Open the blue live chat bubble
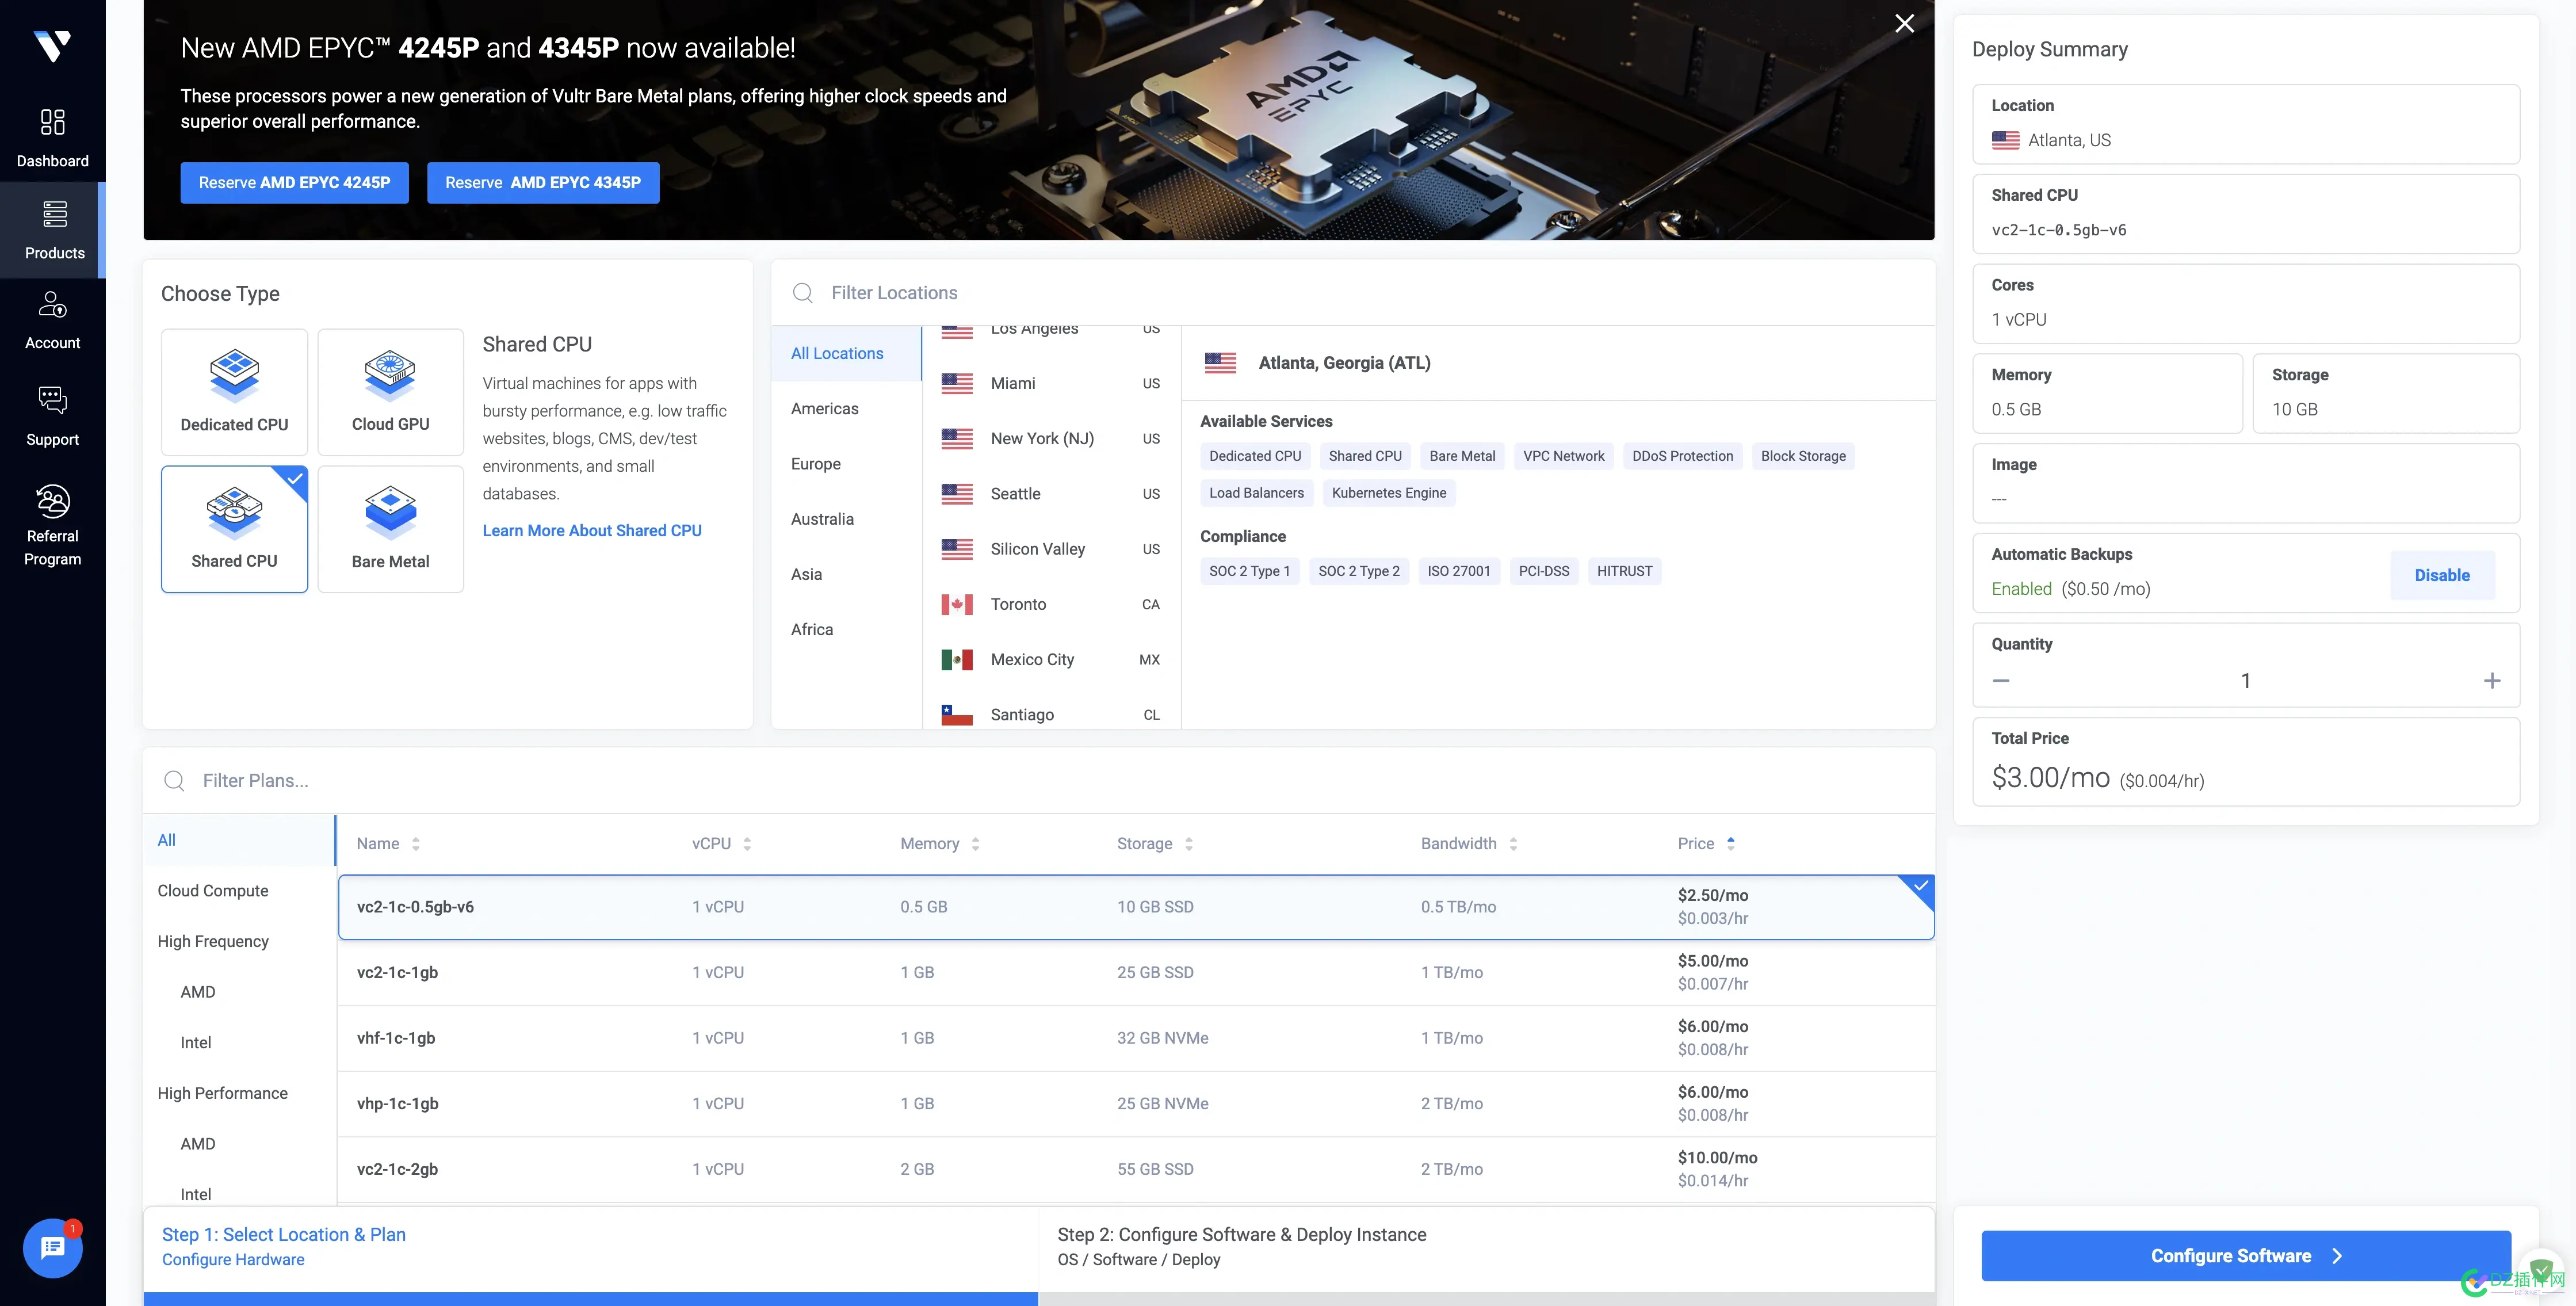This screenshot has height=1306, width=2576. pos(52,1247)
